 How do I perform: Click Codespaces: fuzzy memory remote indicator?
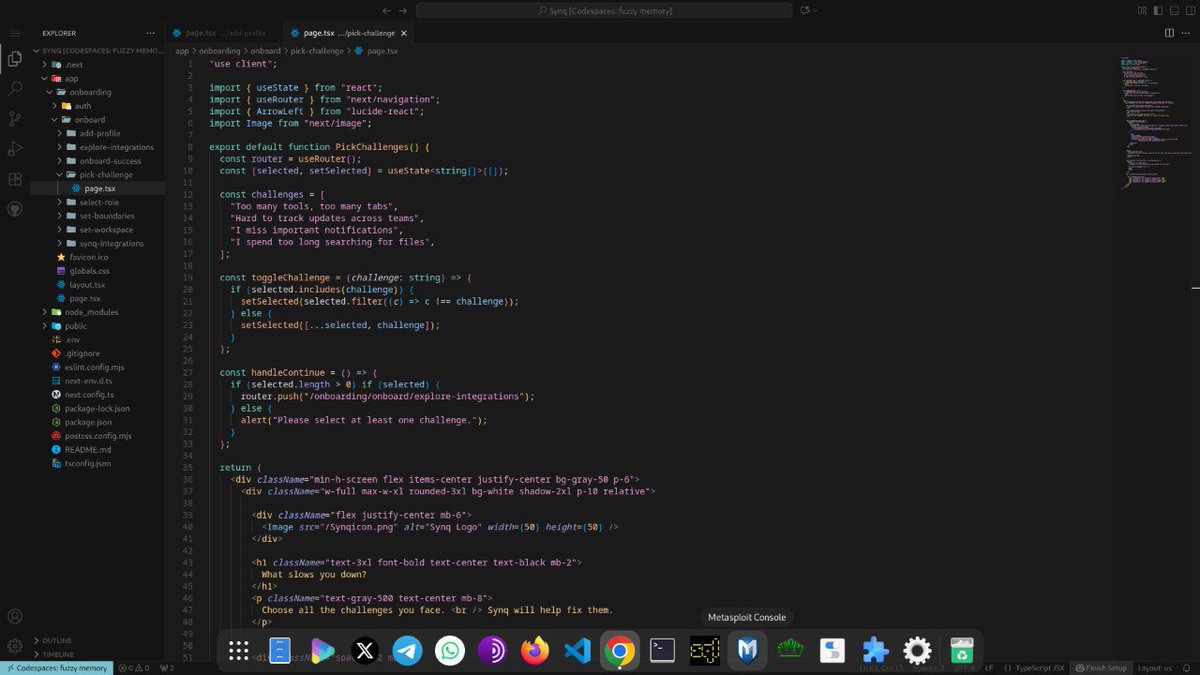pos(55,668)
